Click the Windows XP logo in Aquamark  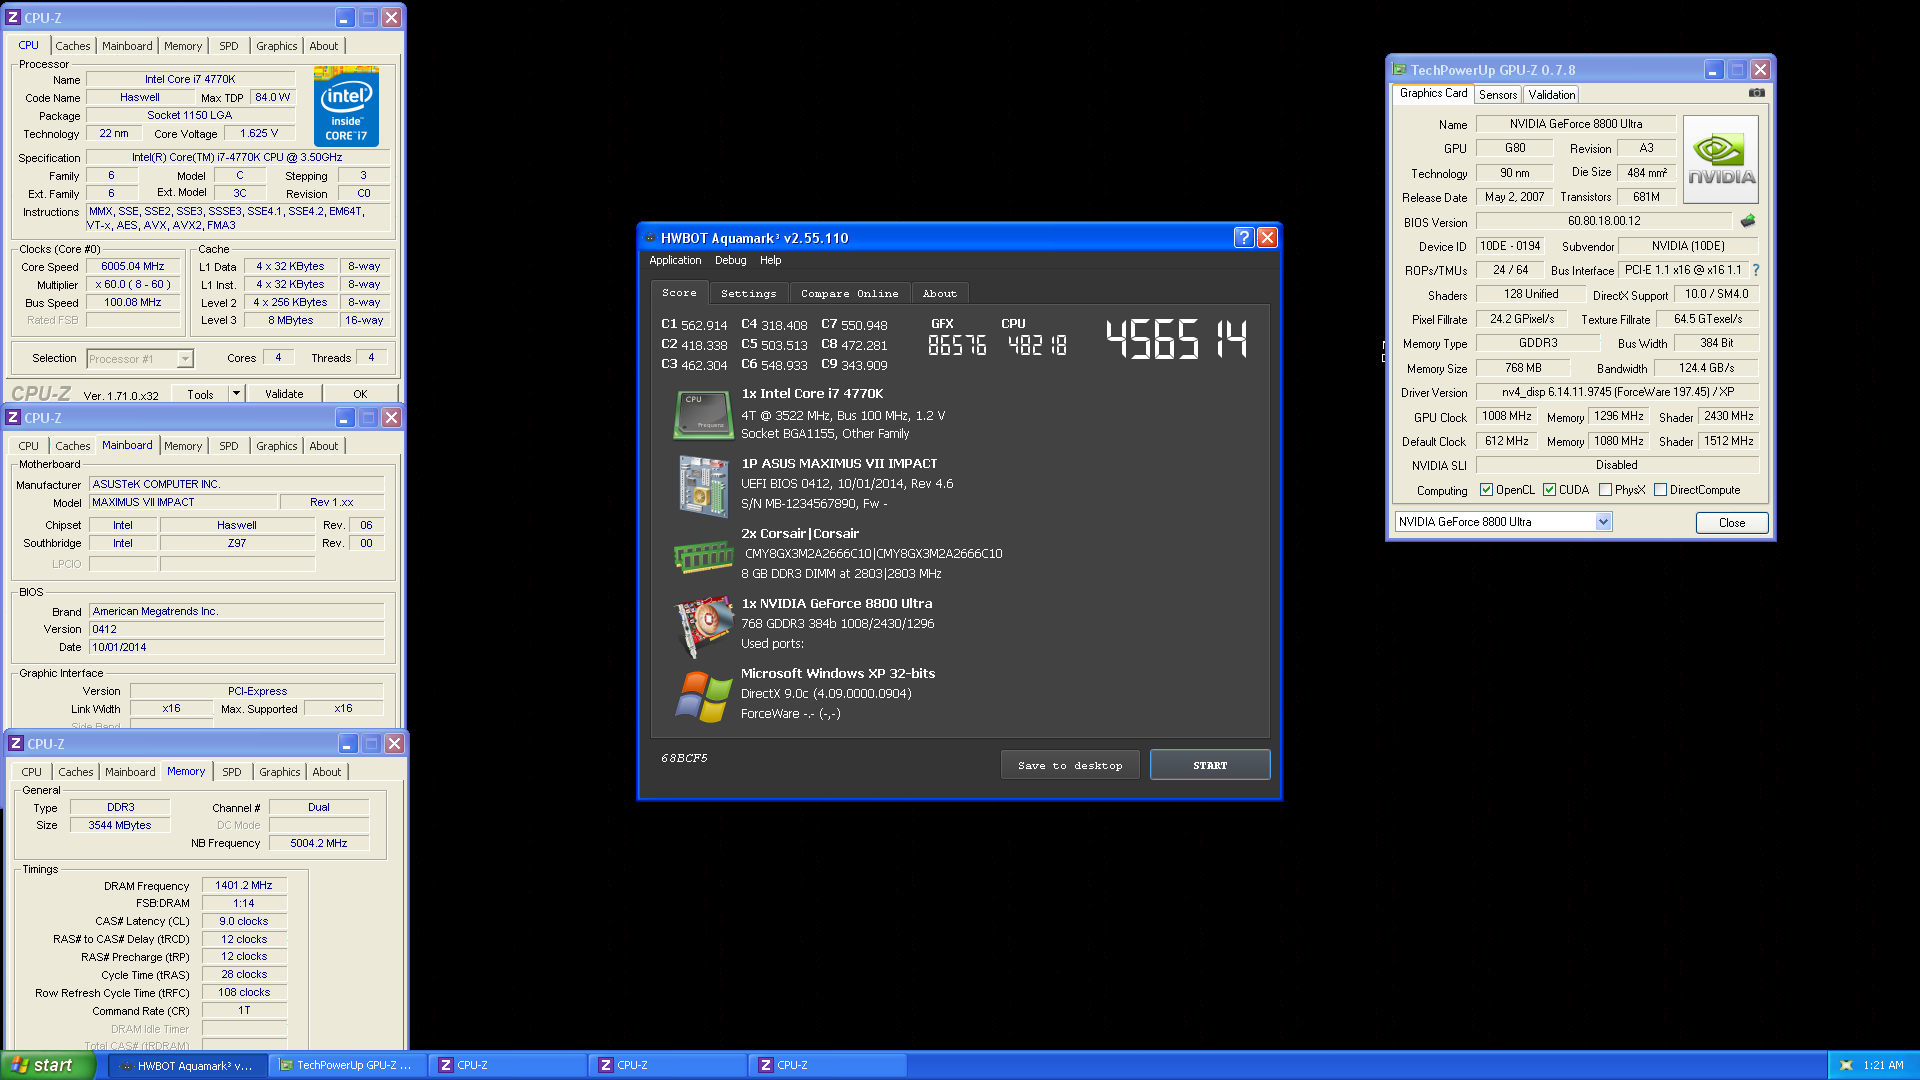703,697
